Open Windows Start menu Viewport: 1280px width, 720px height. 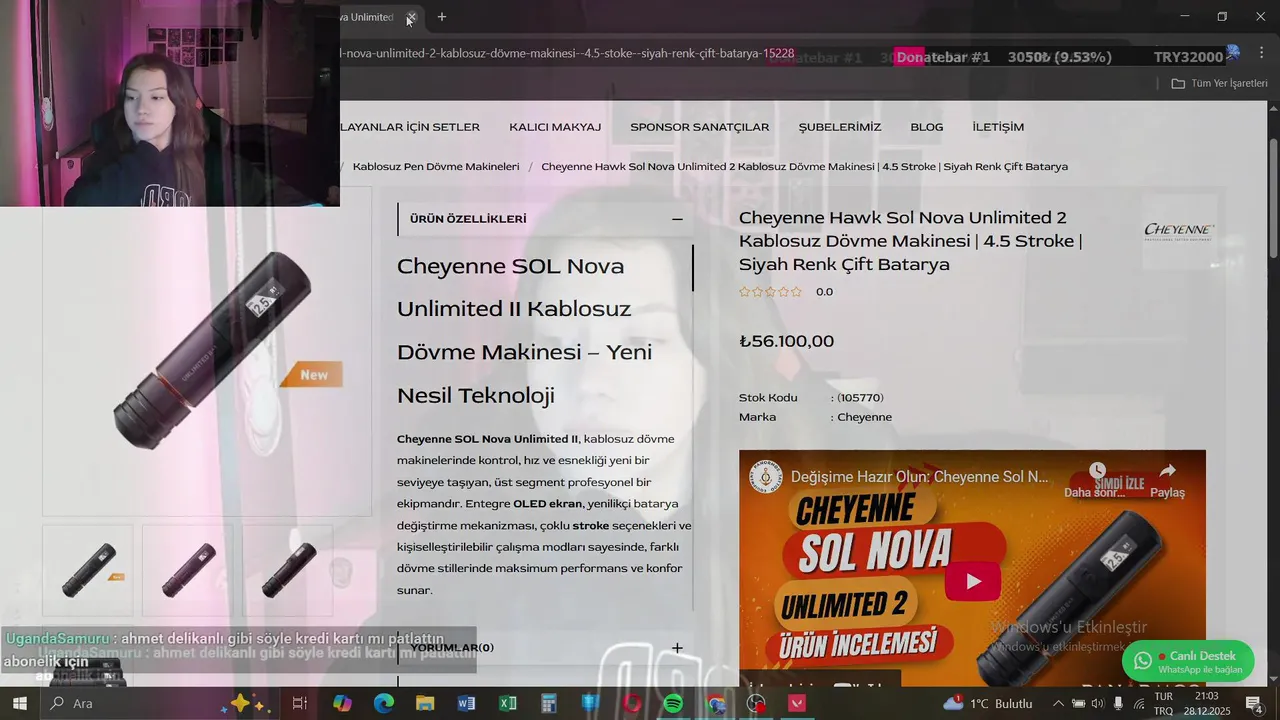pos(19,703)
